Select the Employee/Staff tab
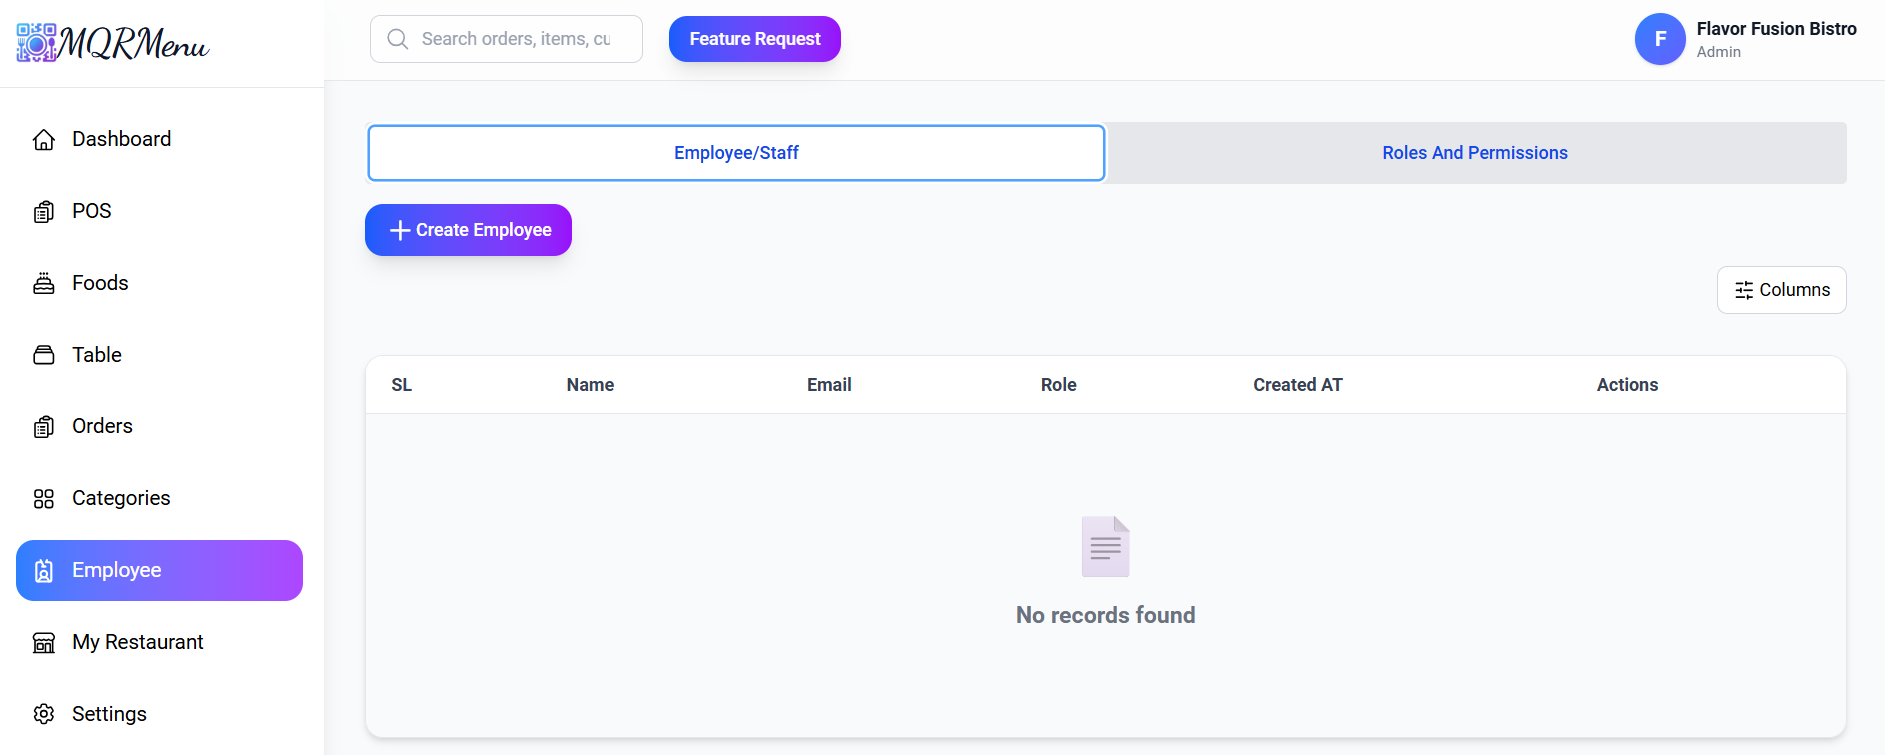Screen dimensions: 1885x755 (x=736, y=153)
